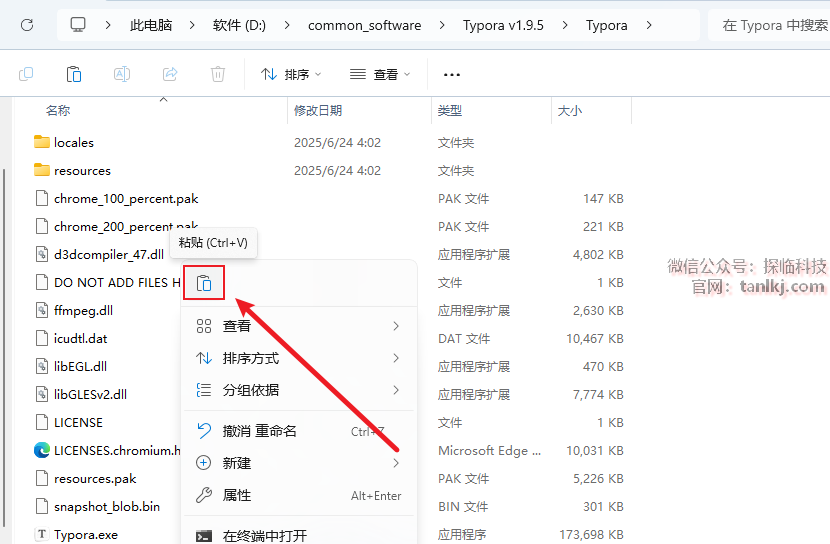
Task: Click the LICENSE file icon
Action: click(x=41, y=422)
